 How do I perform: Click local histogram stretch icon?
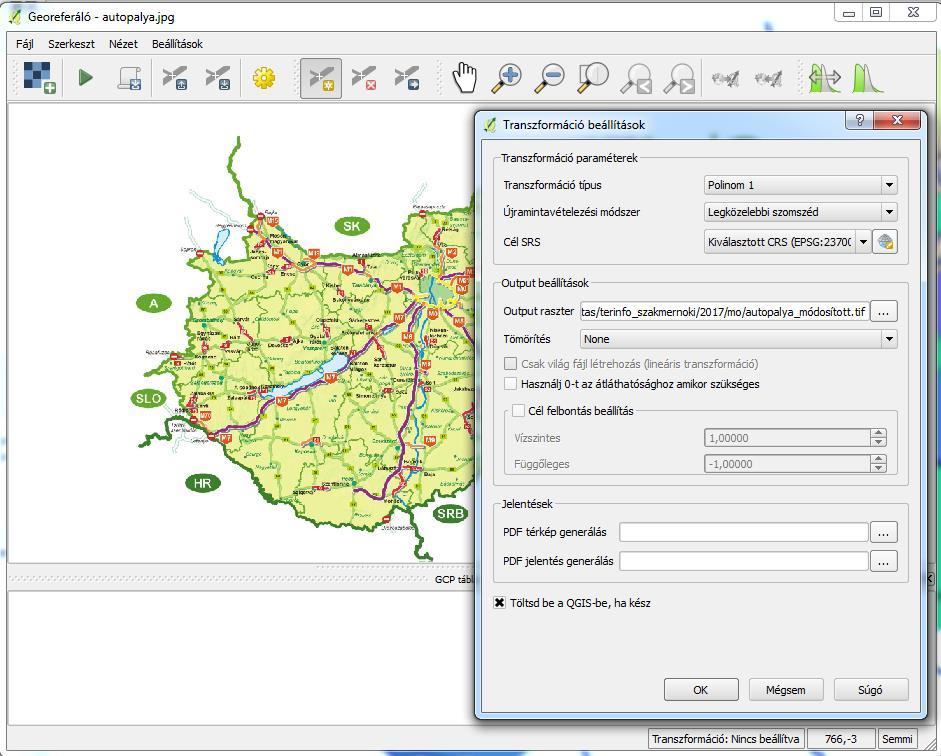(867, 78)
